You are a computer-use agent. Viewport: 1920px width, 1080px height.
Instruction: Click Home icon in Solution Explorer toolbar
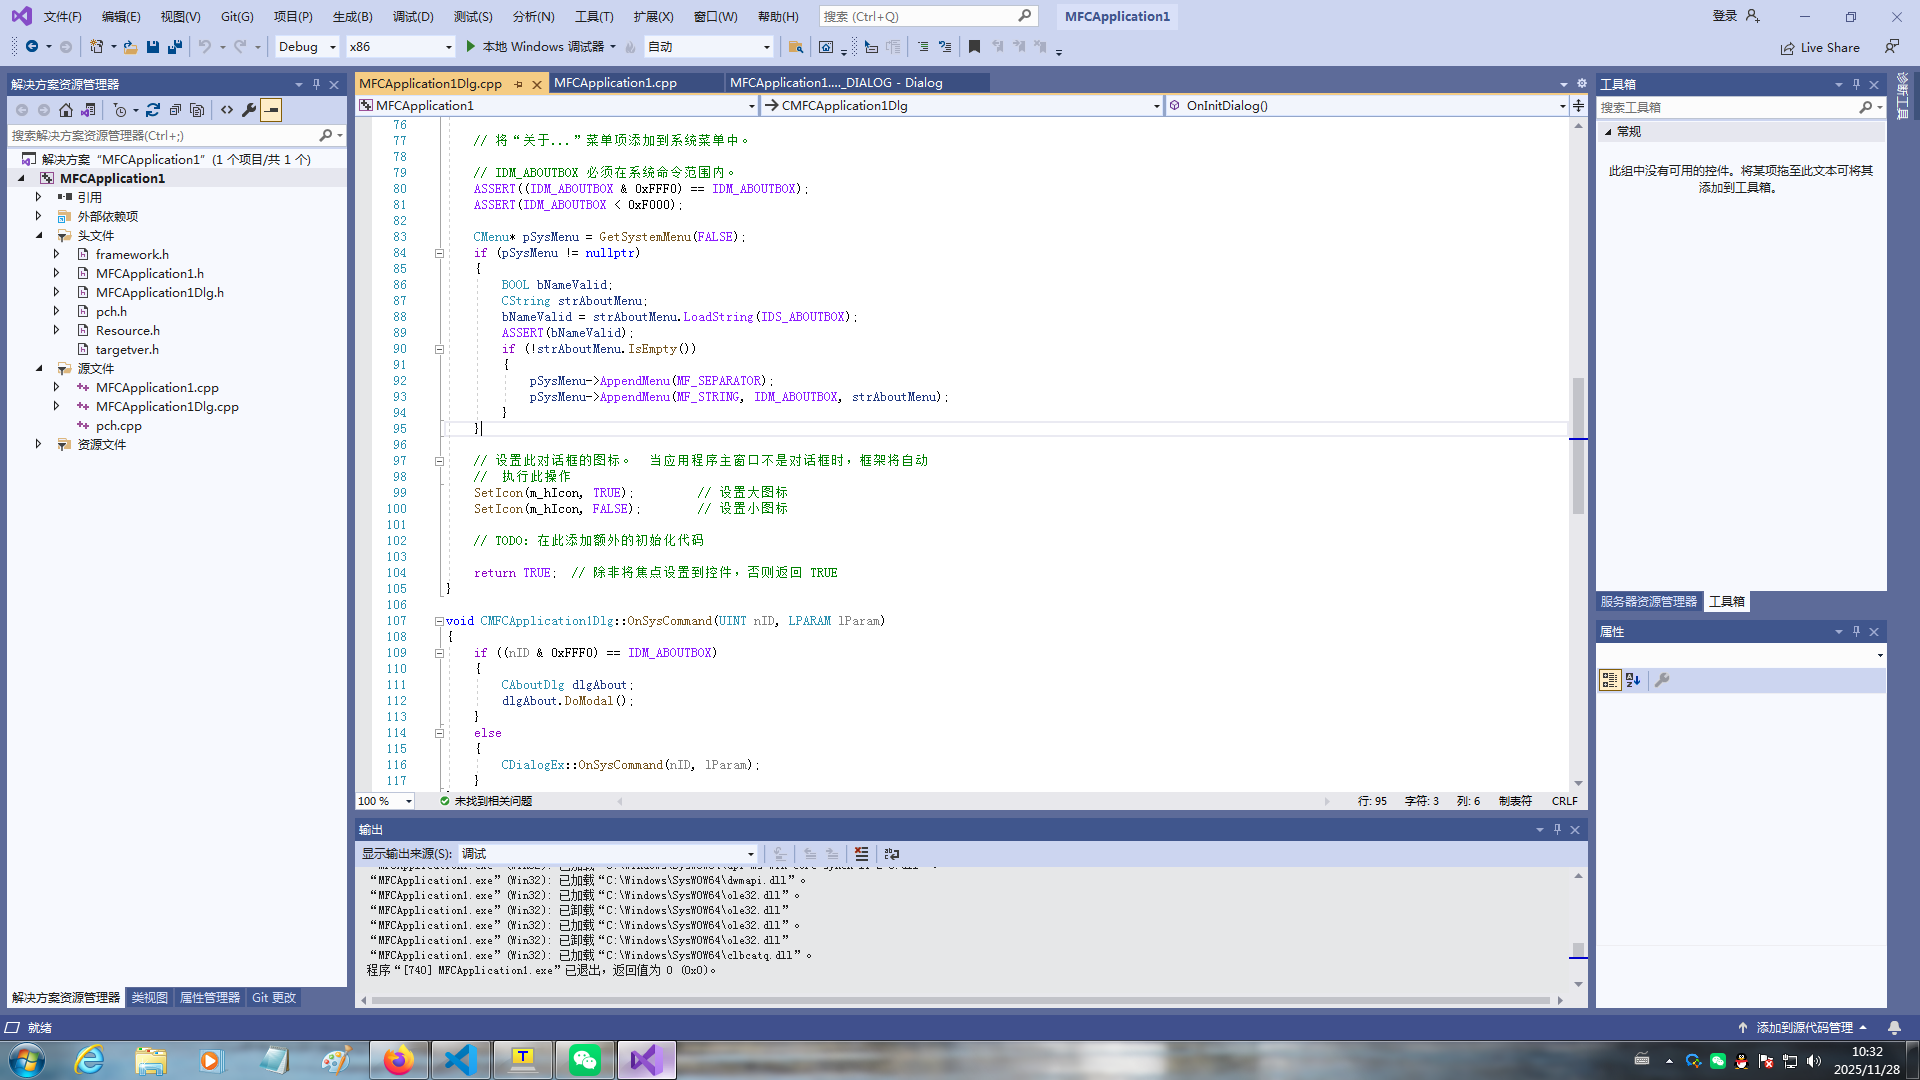pos(66,110)
